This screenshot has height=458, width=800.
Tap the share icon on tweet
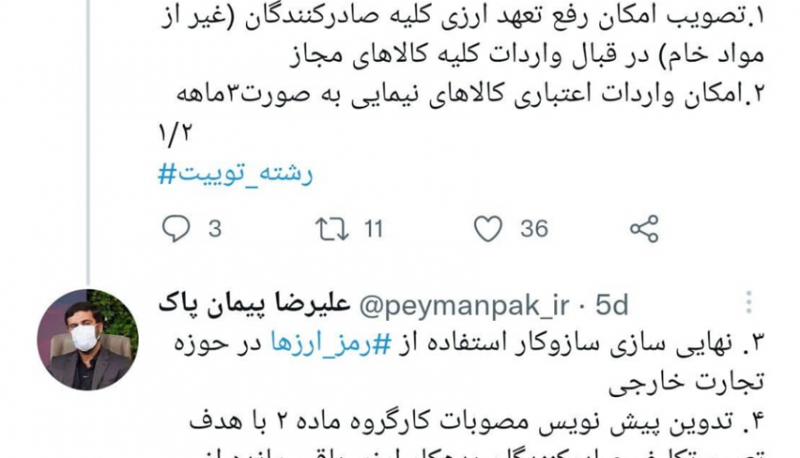click(x=644, y=228)
